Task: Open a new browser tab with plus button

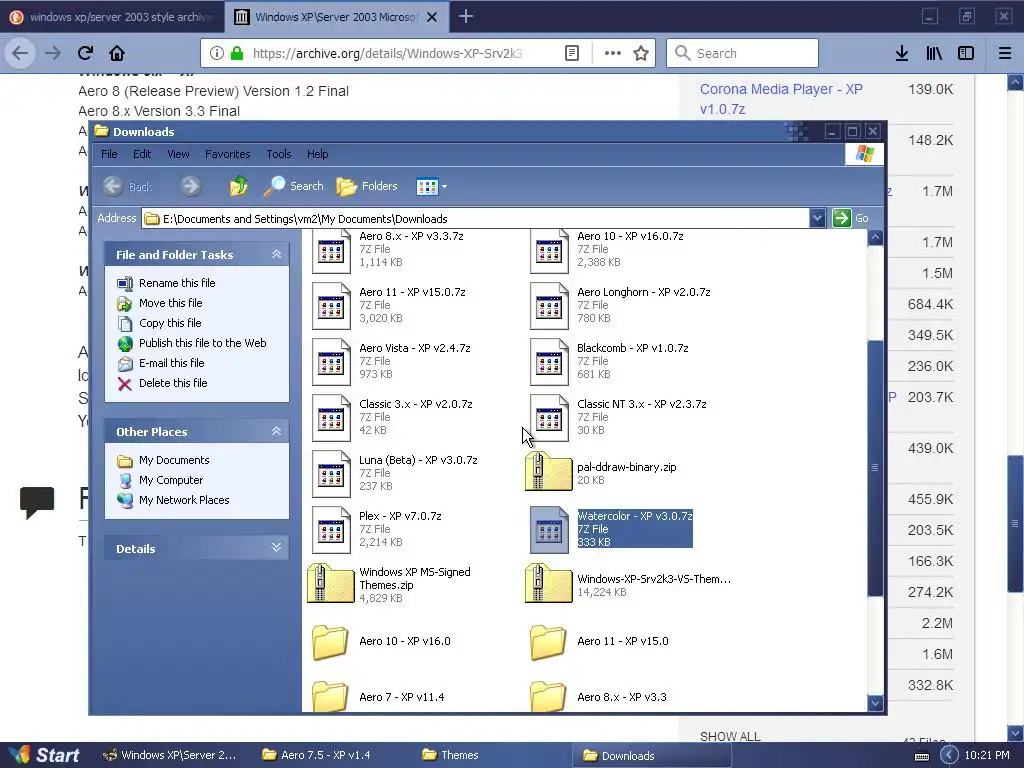Action: (466, 16)
